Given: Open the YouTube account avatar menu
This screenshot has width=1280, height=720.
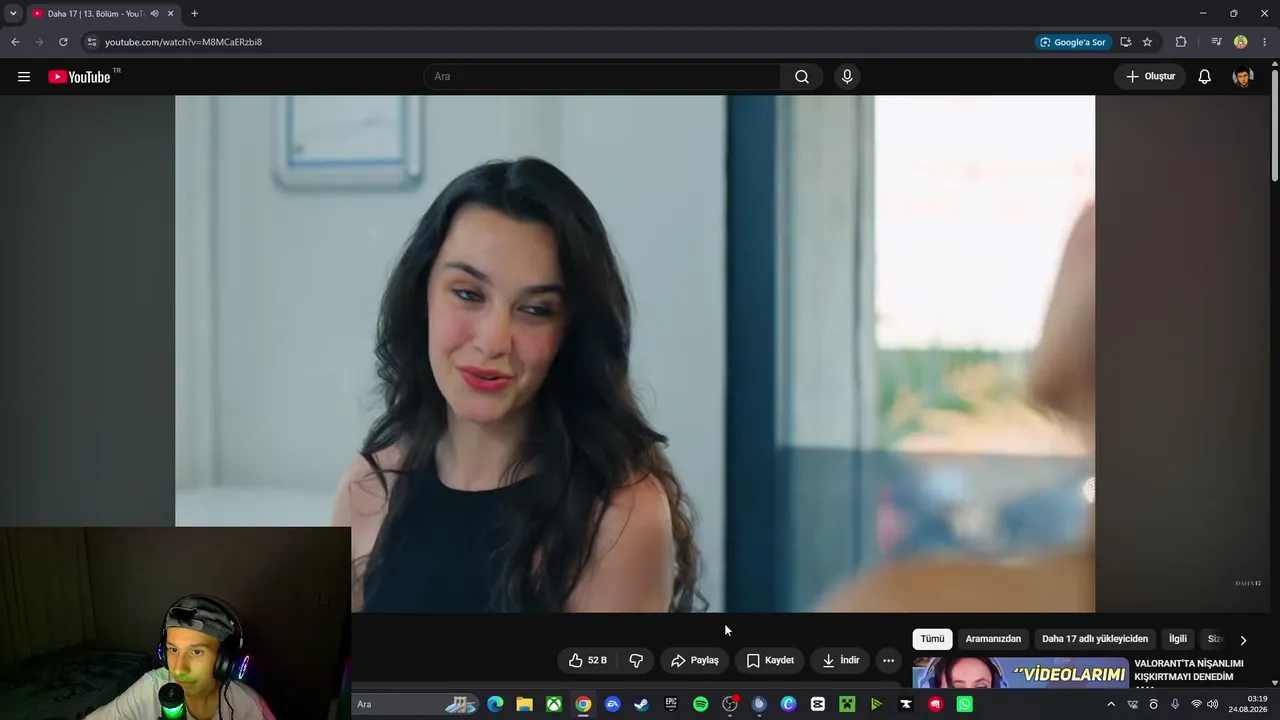Looking at the screenshot, I should pyautogui.click(x=1243, y=77).
